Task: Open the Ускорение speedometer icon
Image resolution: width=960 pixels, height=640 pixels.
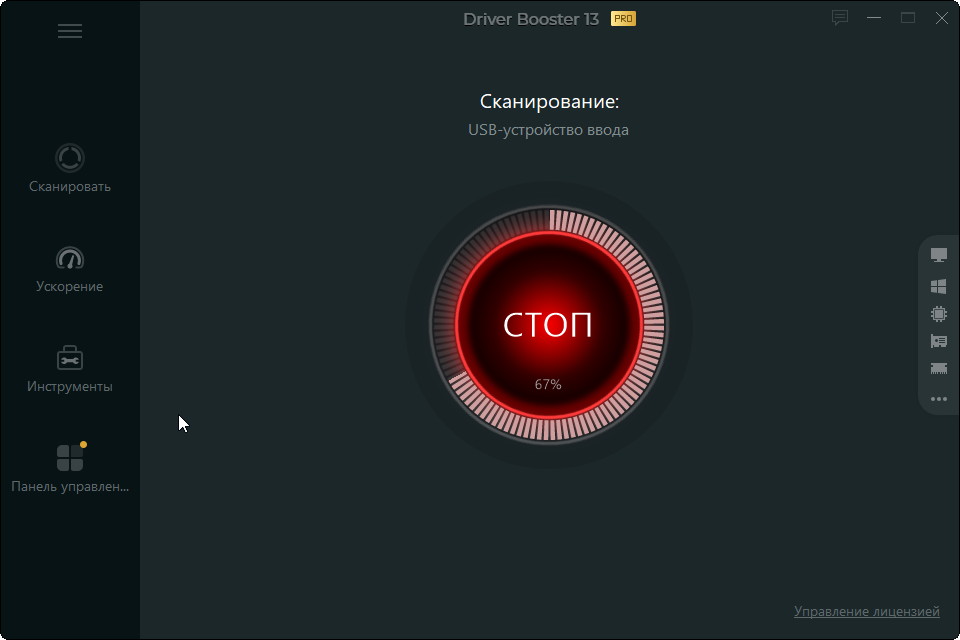Action: [x=70, y=258]
